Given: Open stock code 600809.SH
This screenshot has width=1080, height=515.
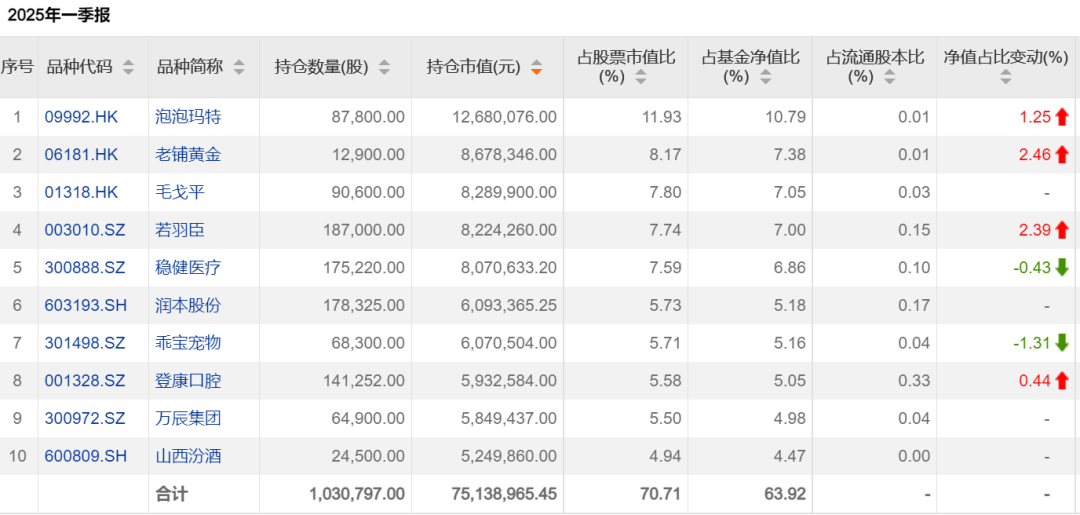Looking at the screenshot, I should (x=86, y=456).
